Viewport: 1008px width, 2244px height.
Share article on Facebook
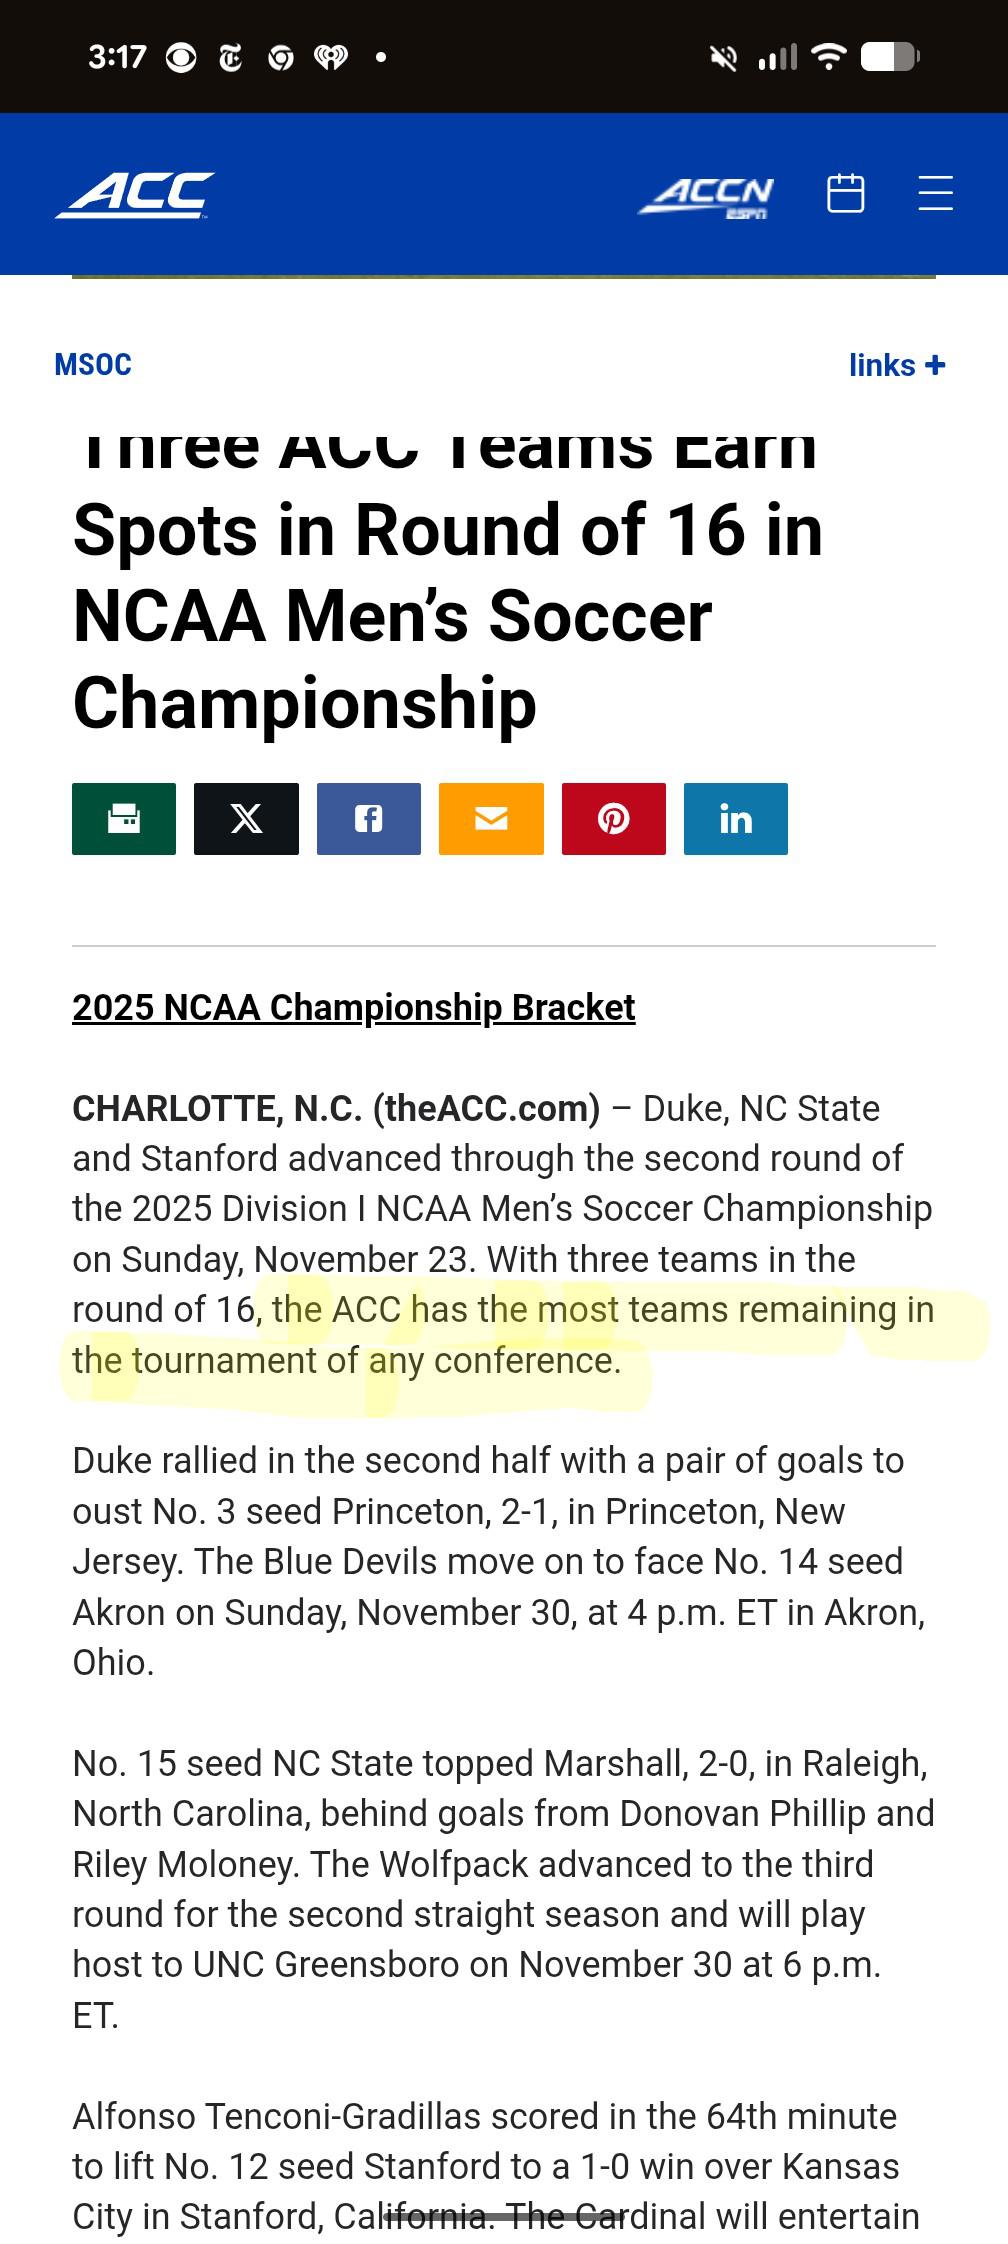369,819
